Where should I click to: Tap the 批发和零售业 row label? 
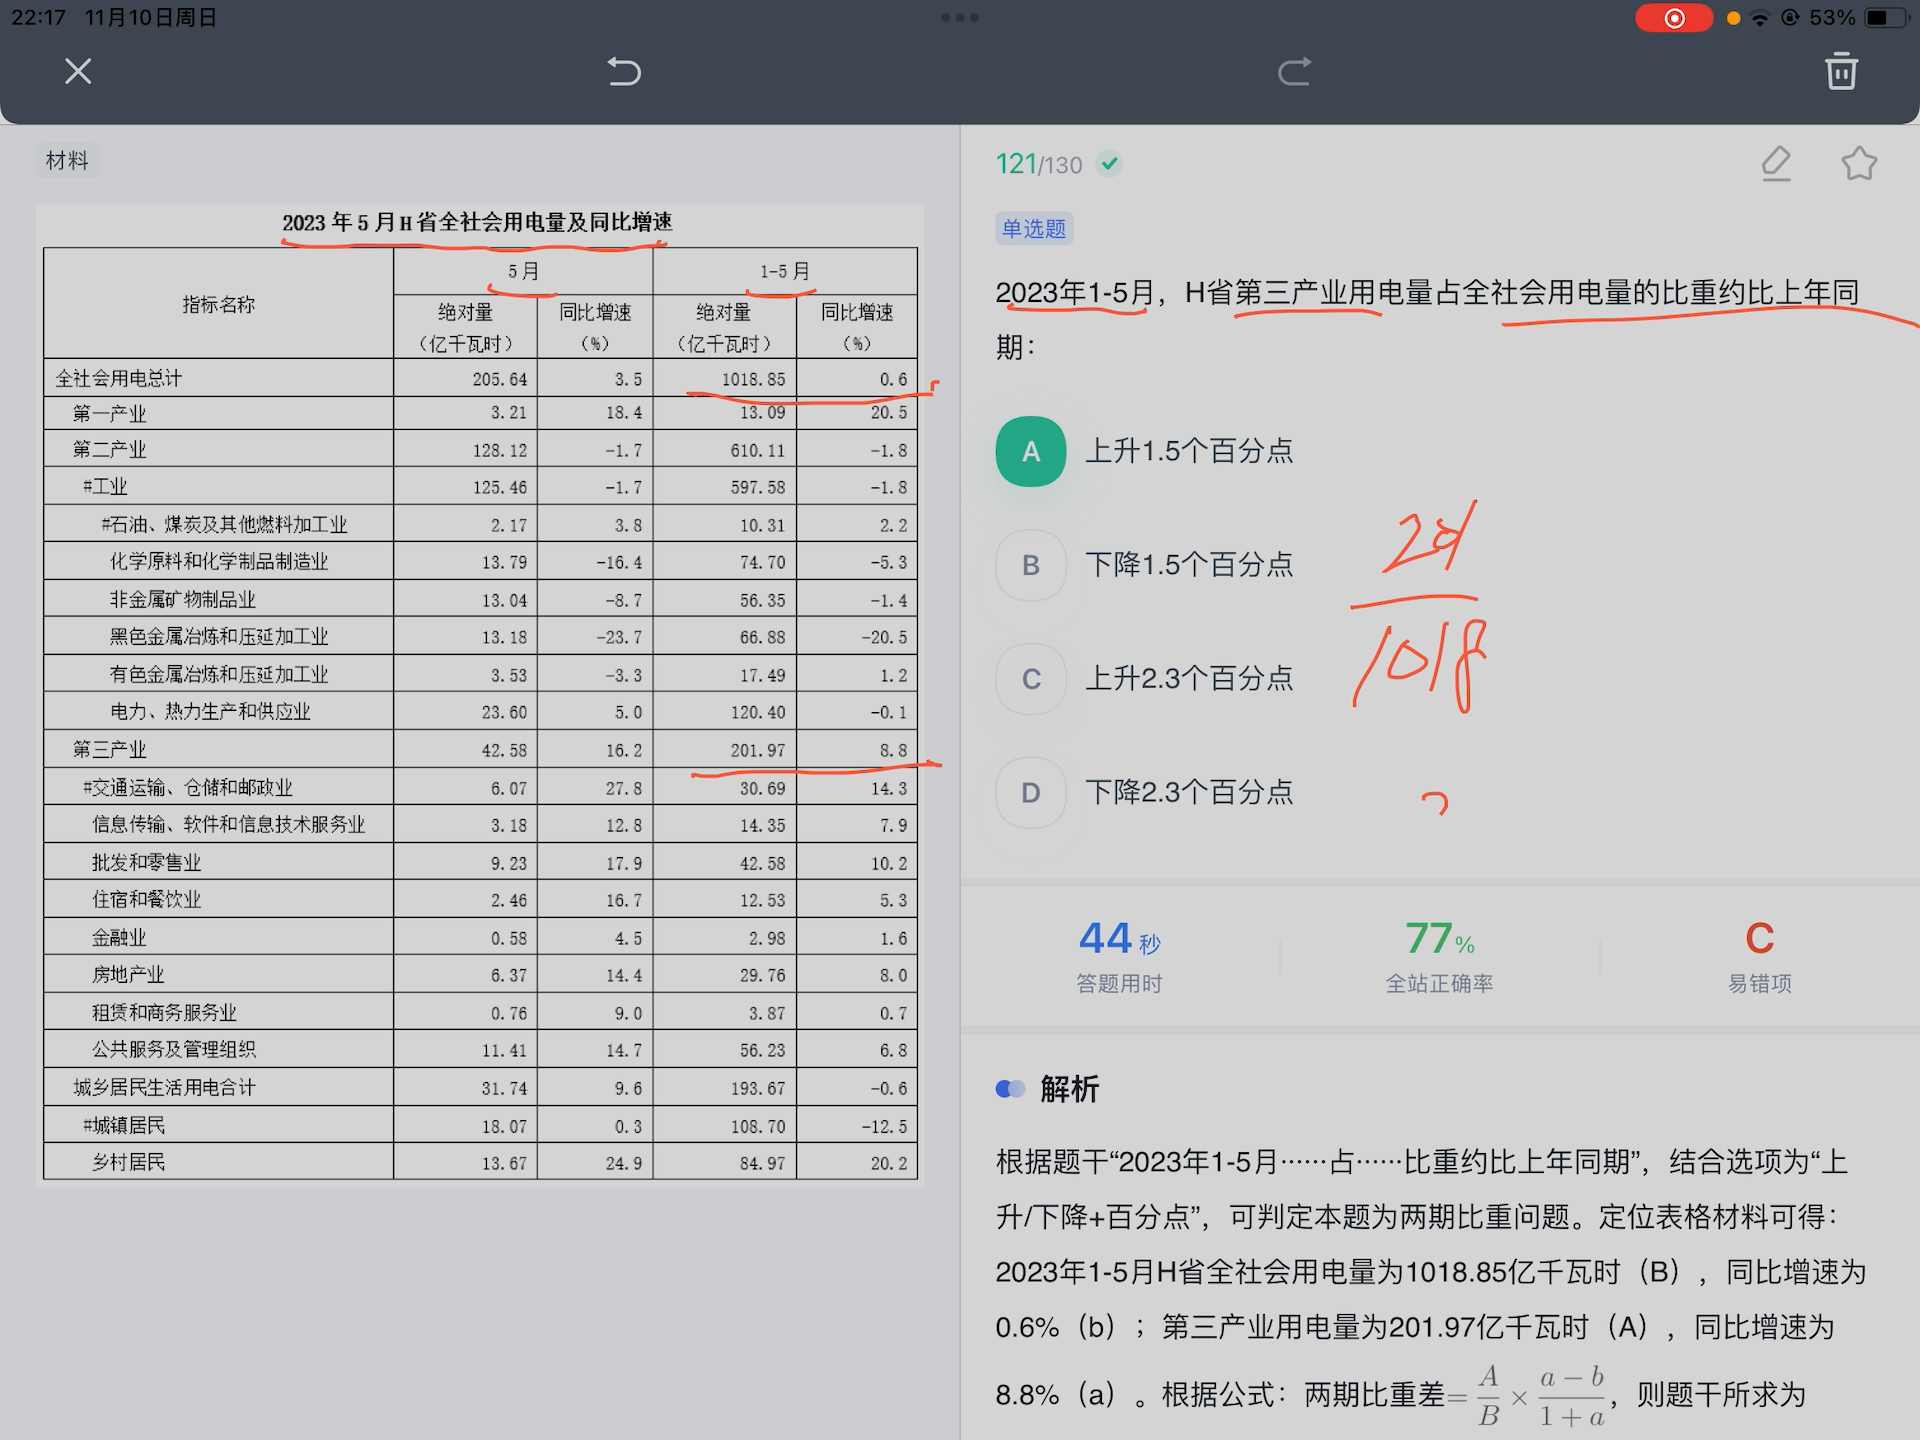(146, 863)
